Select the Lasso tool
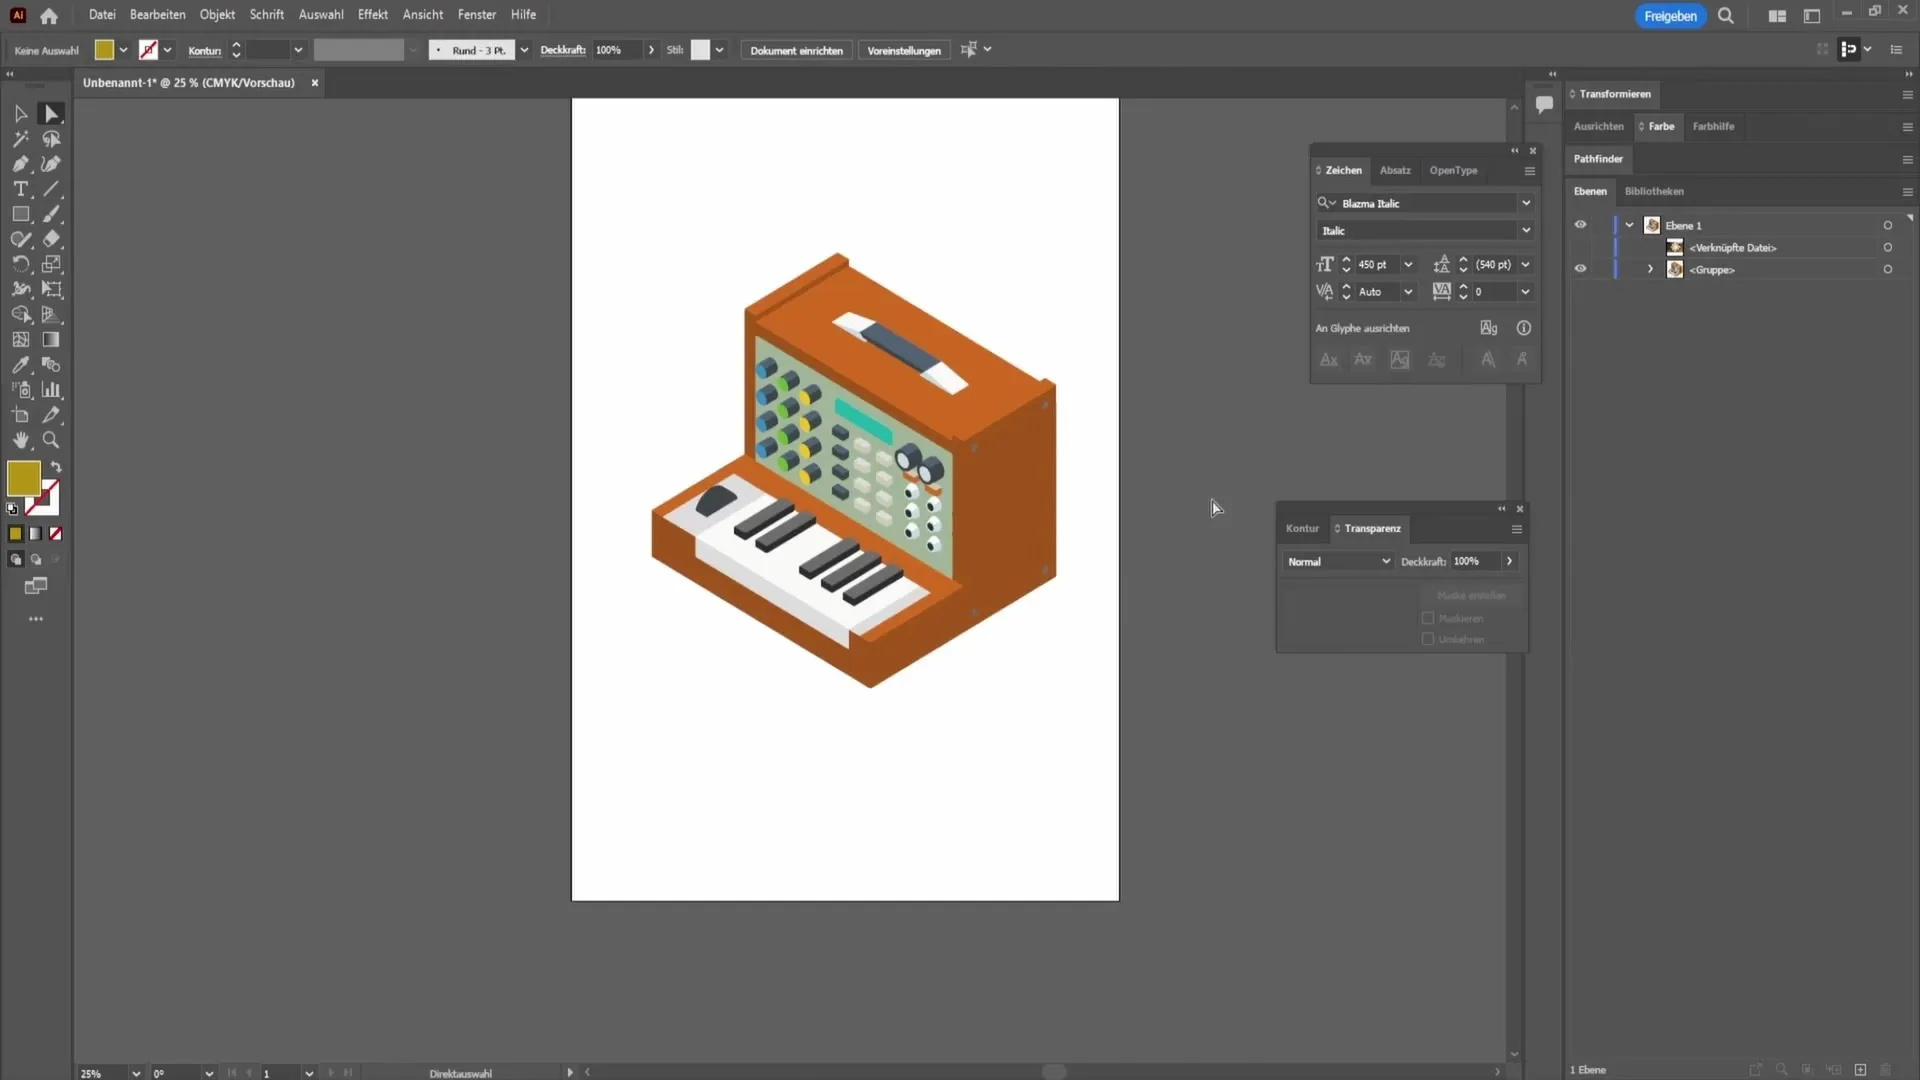Image resolution: width=1920 pixels, height=1080 pixels. coord(51,139)
